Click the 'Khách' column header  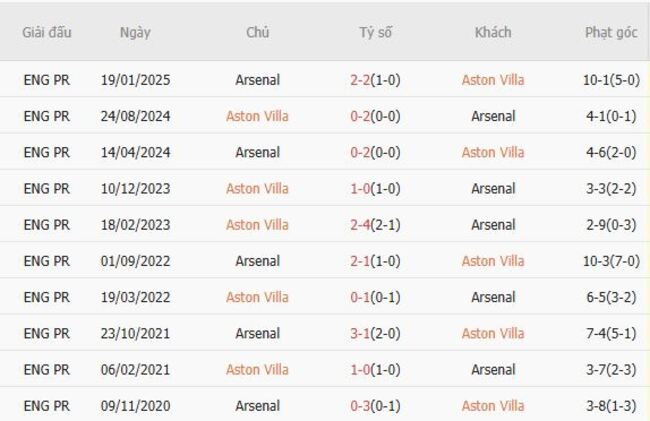point(492,32)
